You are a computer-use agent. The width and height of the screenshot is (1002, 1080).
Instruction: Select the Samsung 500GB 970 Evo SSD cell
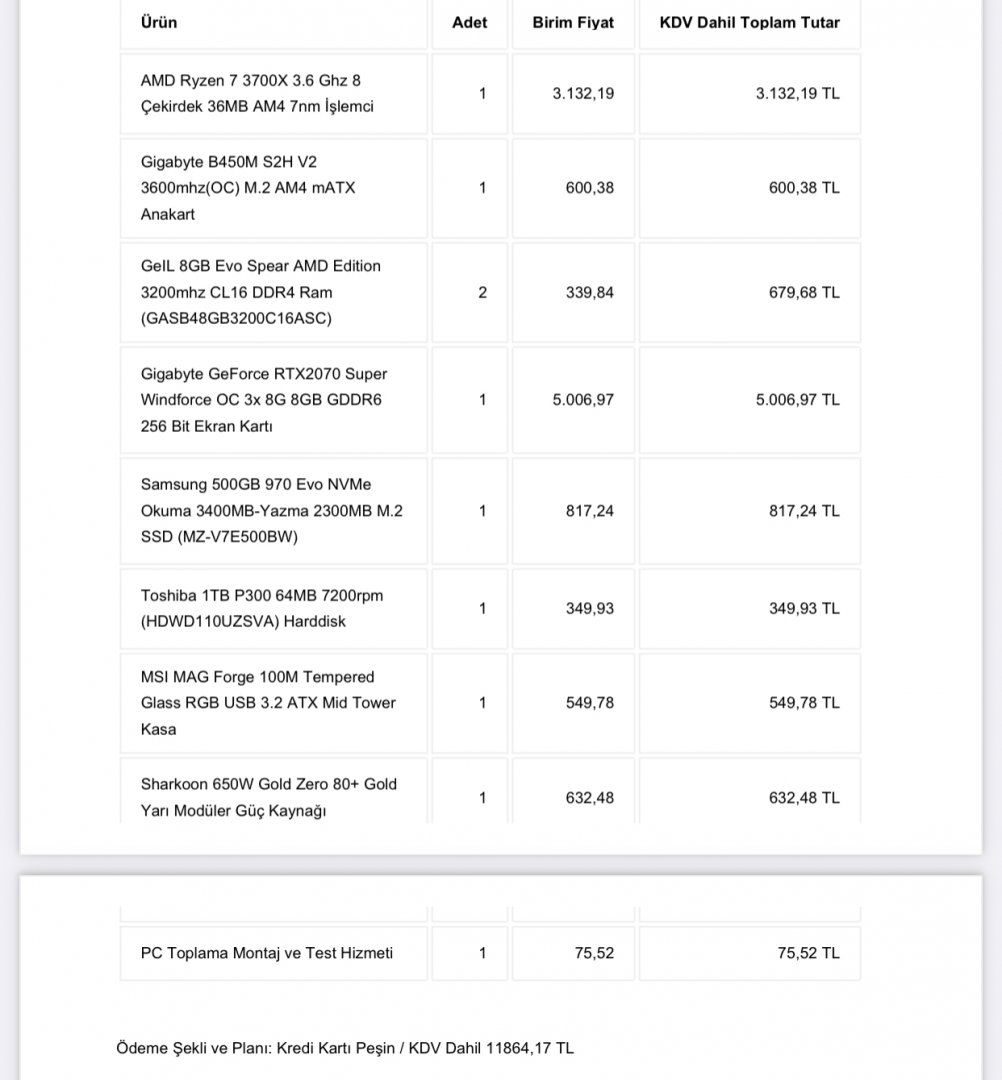click(272, 510)
